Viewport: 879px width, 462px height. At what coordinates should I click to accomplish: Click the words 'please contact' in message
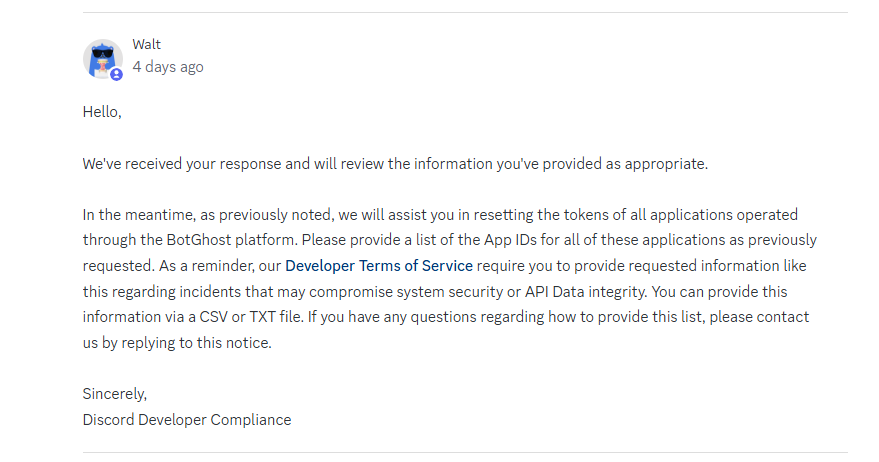[x=759, y=317]
